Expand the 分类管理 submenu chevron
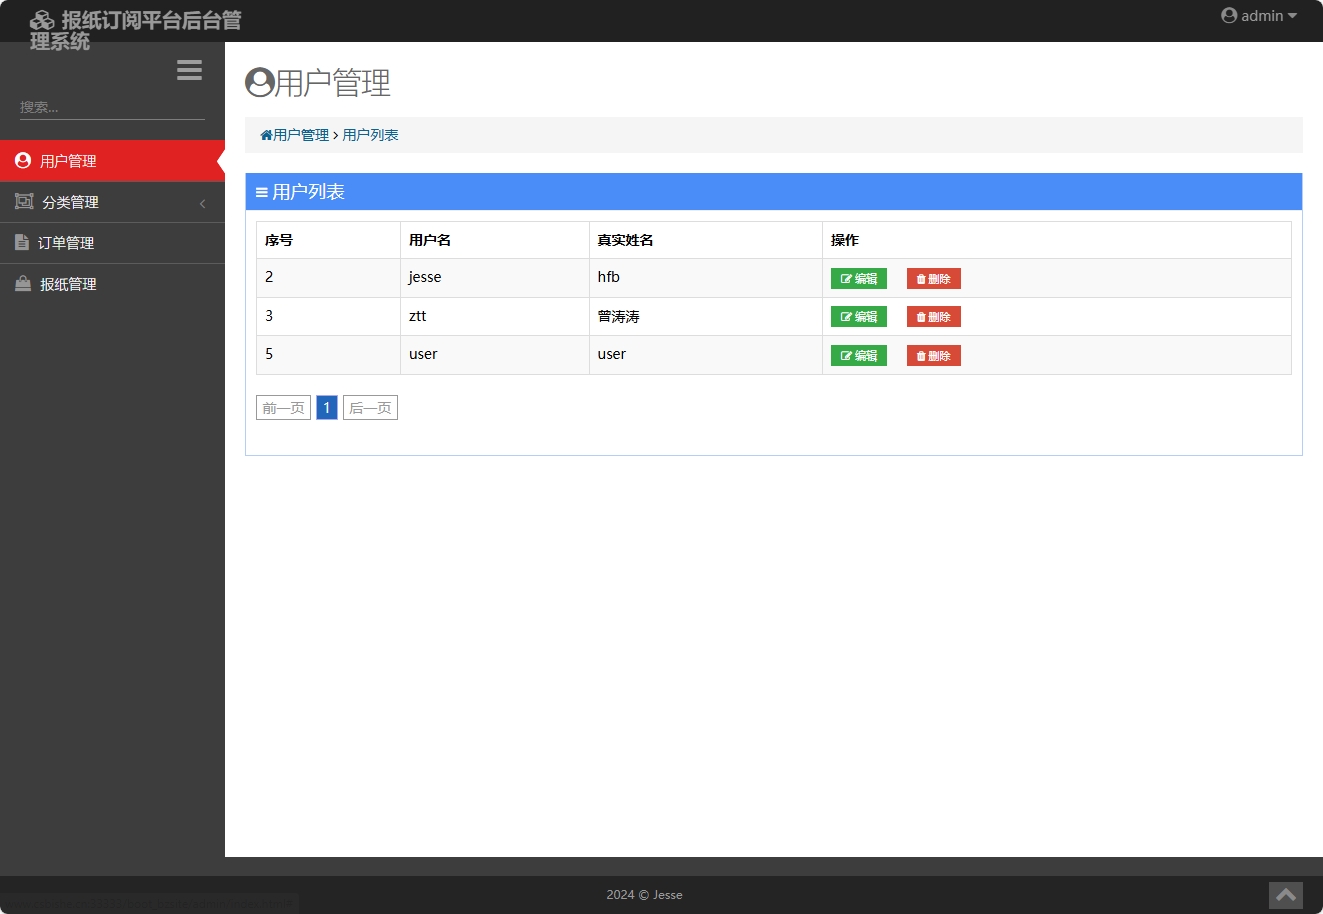 [202, 202]
